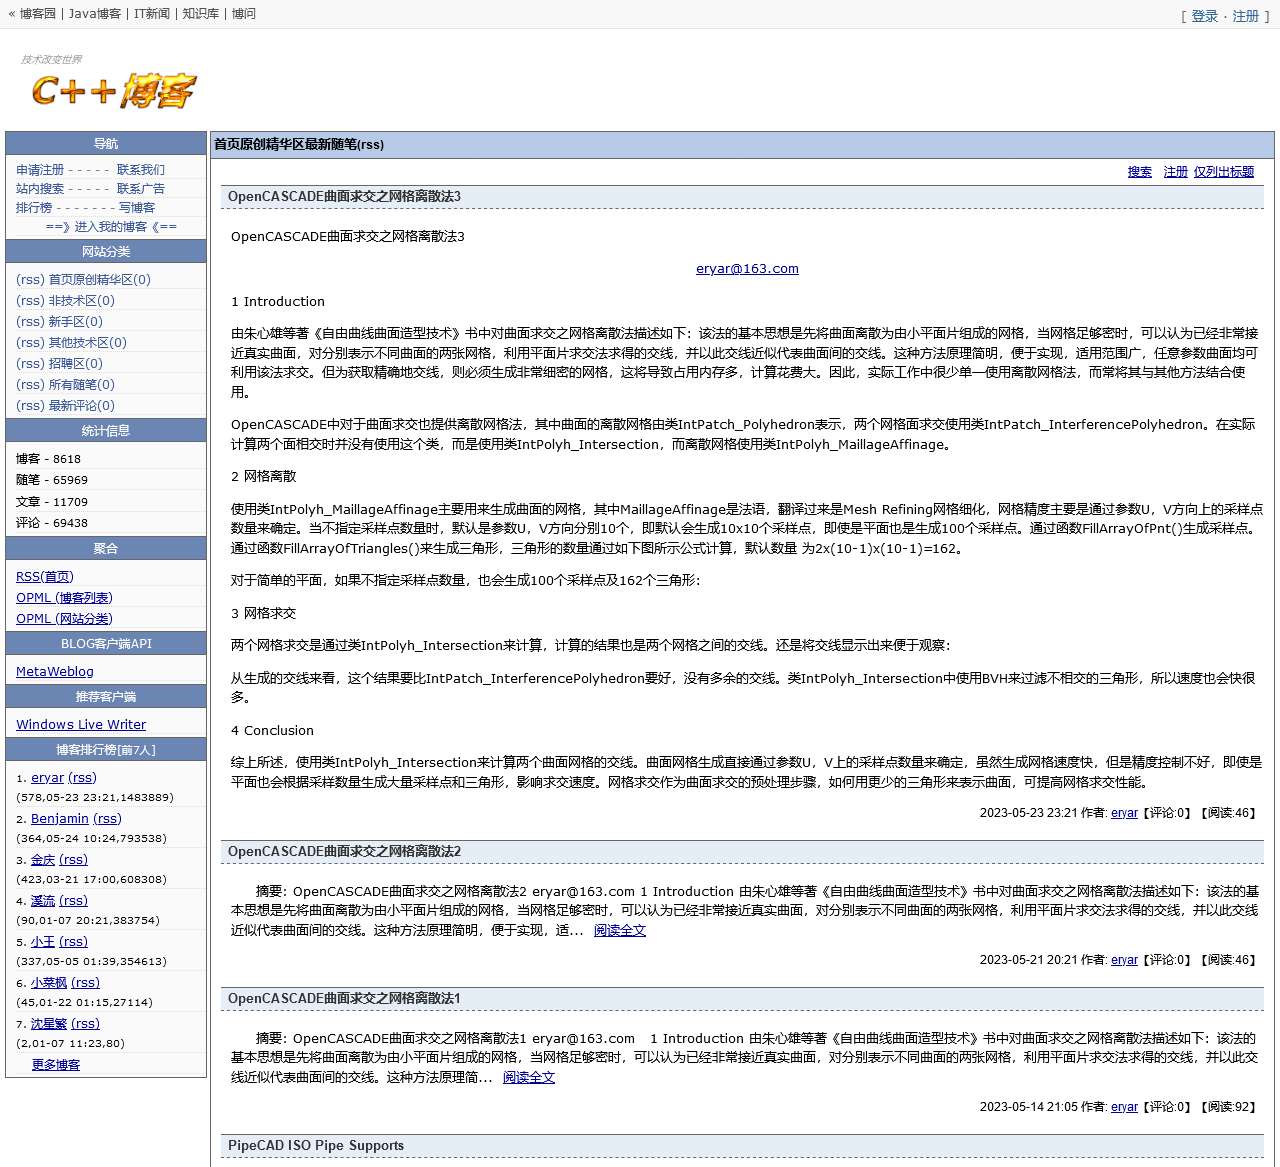Screen dimensions: 1280x1167
Task: Open the 注册 link at top right
Action: (1245, 16)
